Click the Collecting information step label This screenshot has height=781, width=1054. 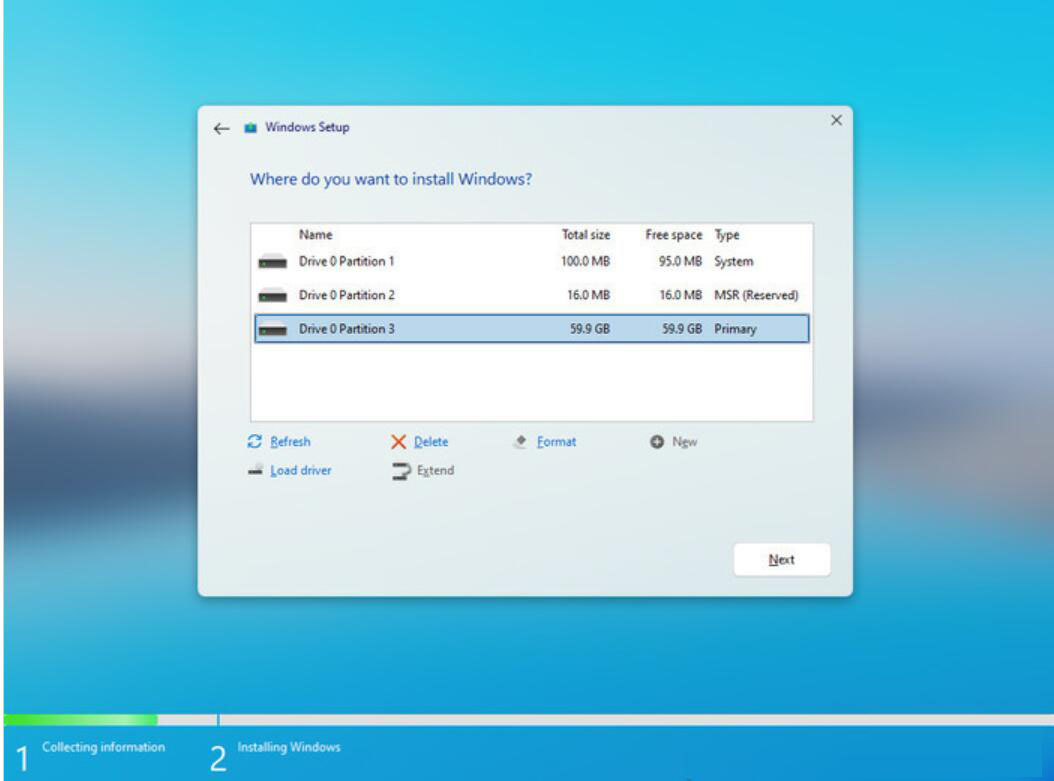(103, 748)
